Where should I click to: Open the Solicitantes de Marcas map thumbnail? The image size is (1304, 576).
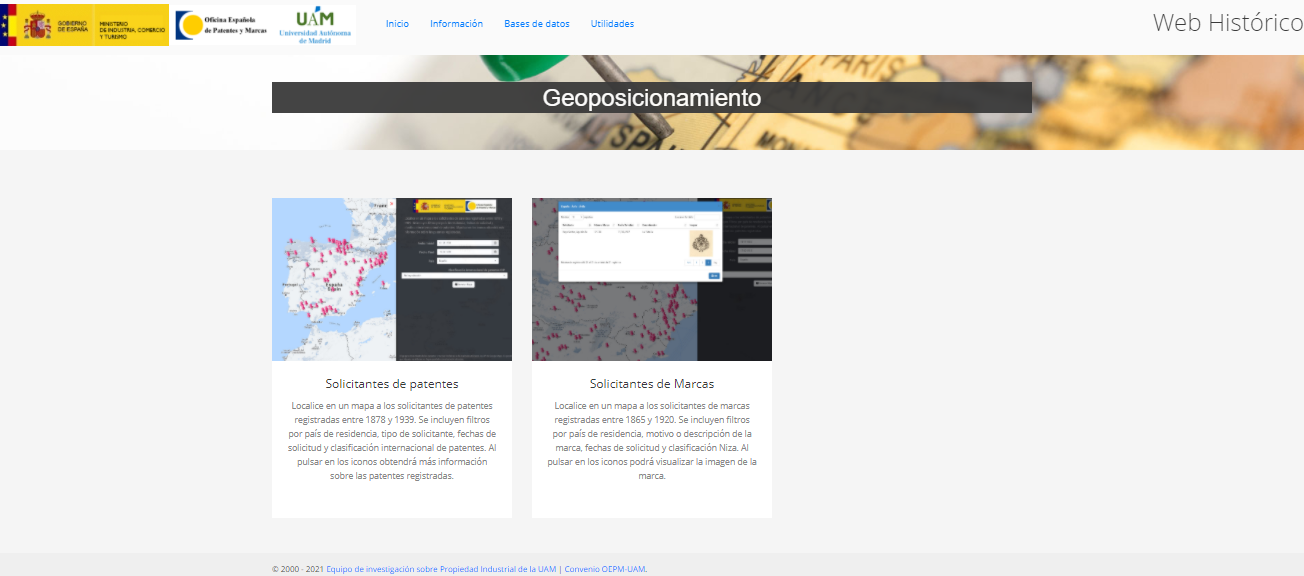pyautogui.click(x=651, y=279)
